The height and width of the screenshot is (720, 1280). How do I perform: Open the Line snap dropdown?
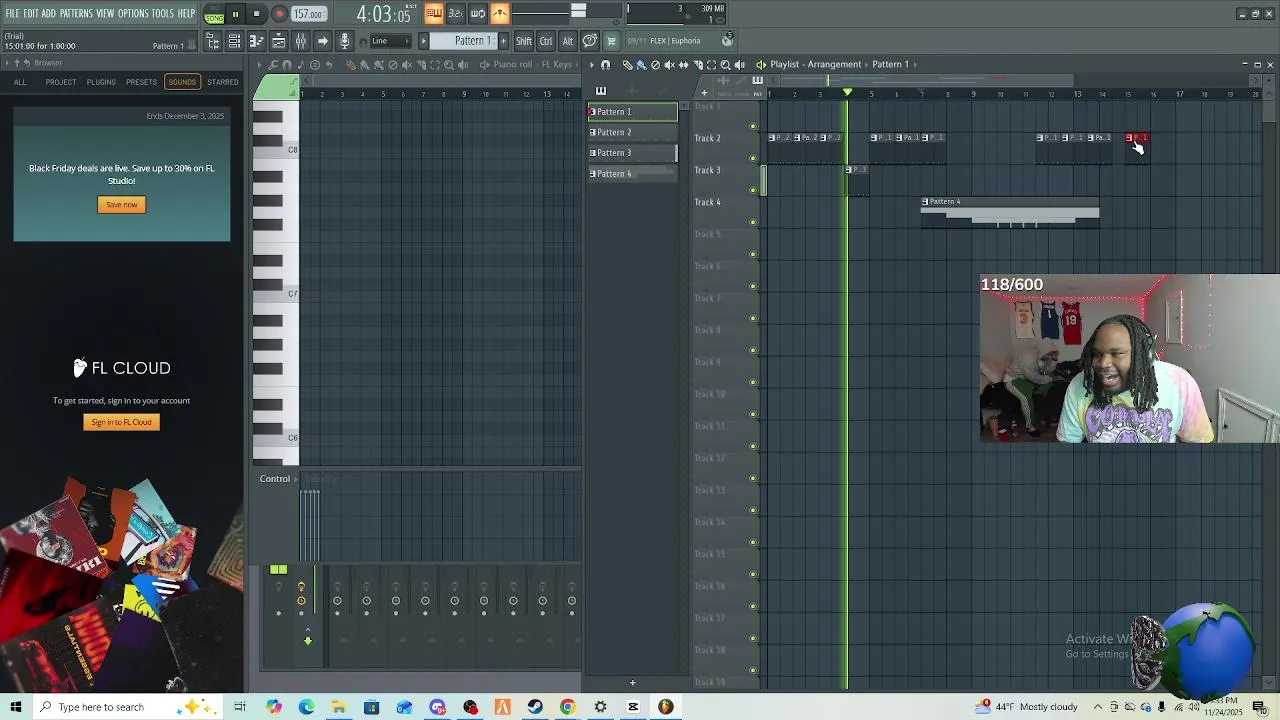coord(390,41)
